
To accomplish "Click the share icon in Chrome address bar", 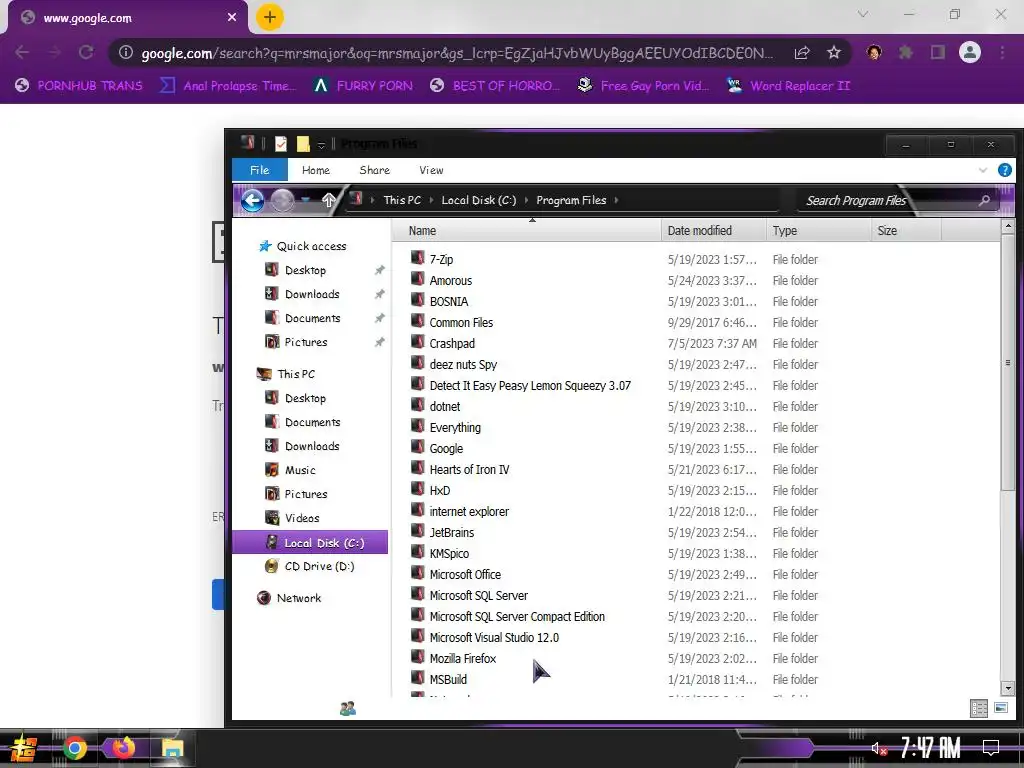I will click(802, 52).
